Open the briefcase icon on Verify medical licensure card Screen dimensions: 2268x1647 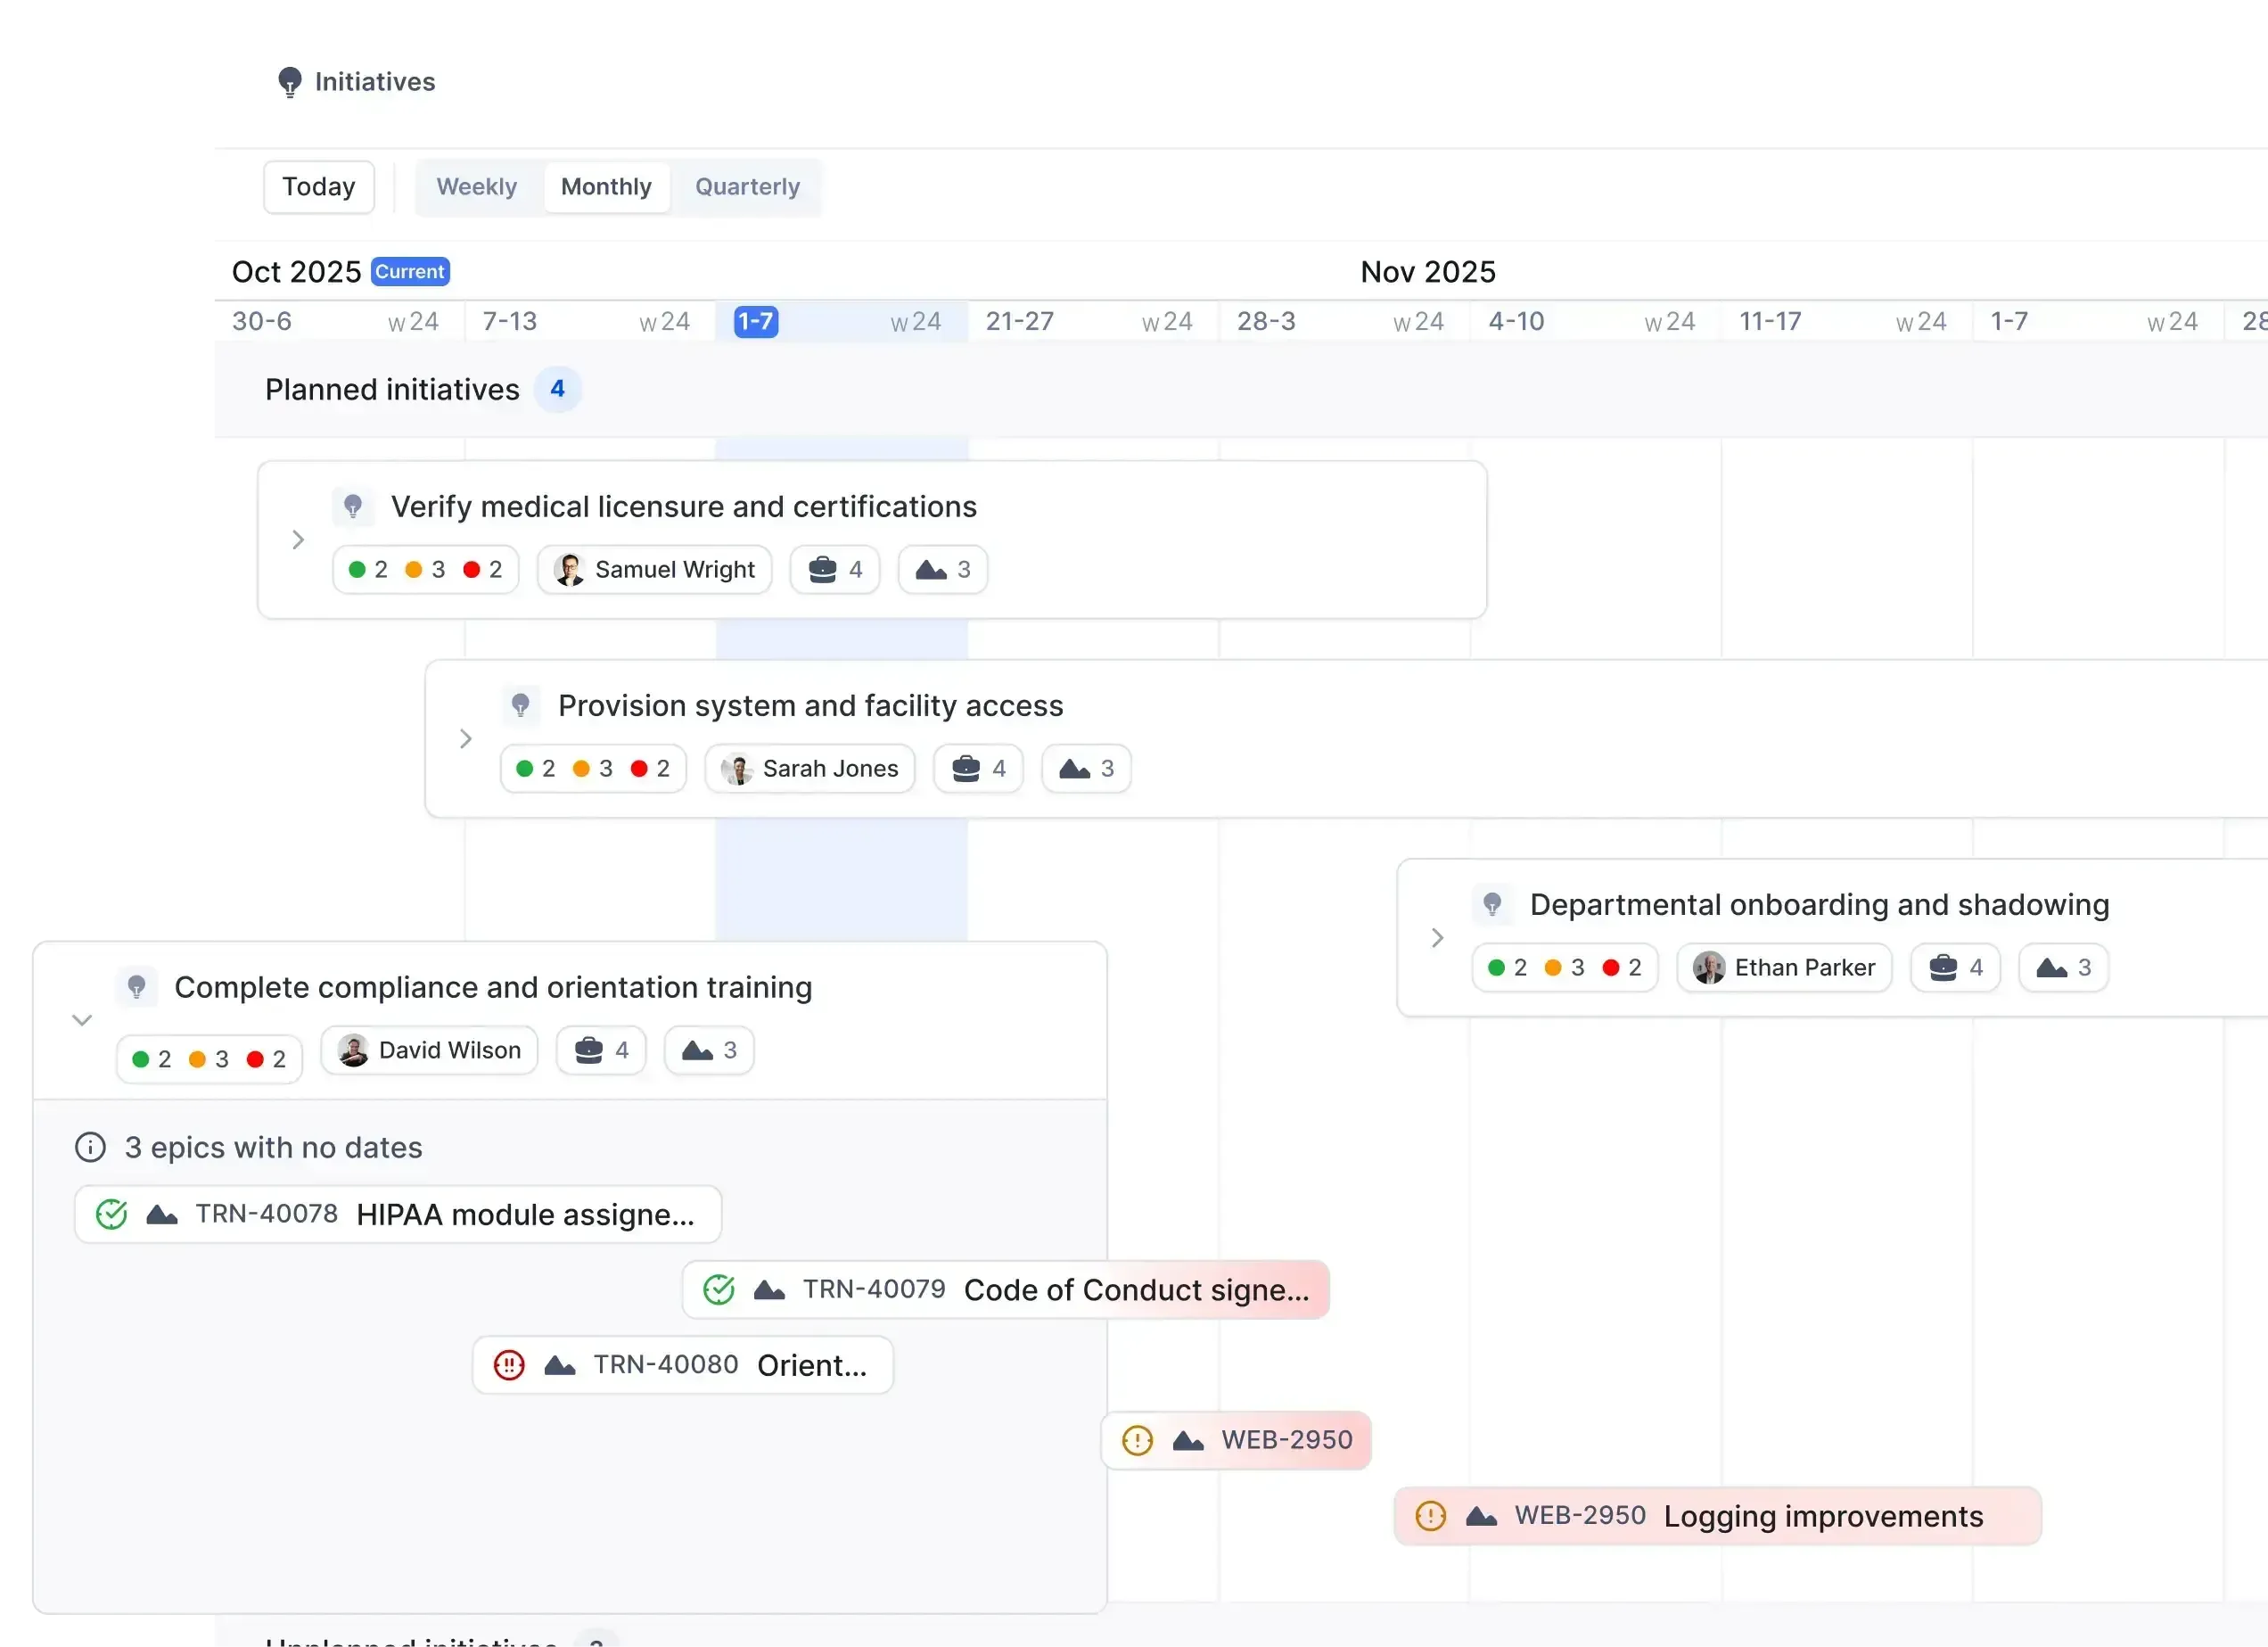click(x=824, y=569)
